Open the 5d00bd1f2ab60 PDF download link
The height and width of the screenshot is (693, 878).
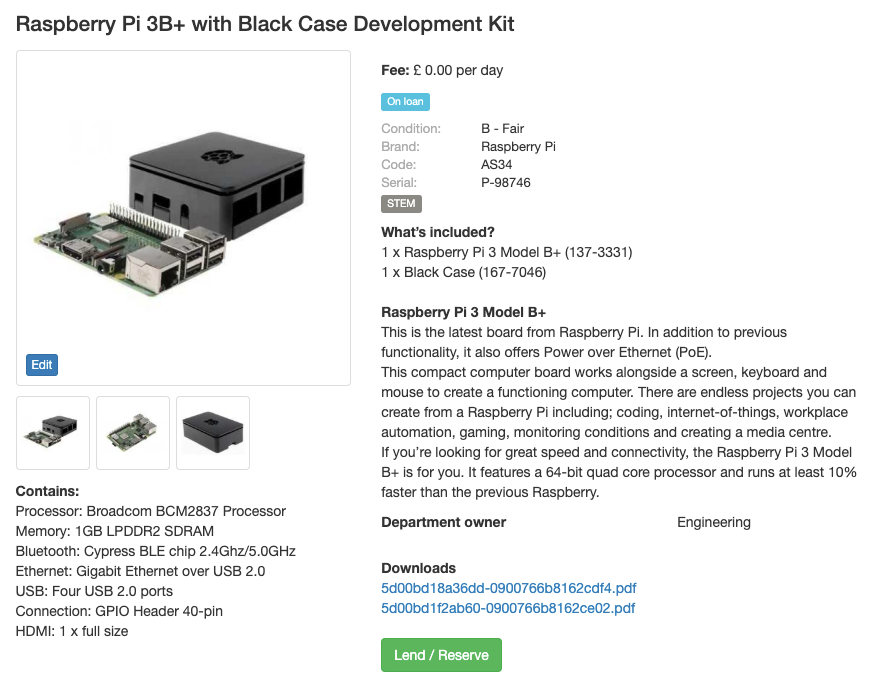point(508,608)
